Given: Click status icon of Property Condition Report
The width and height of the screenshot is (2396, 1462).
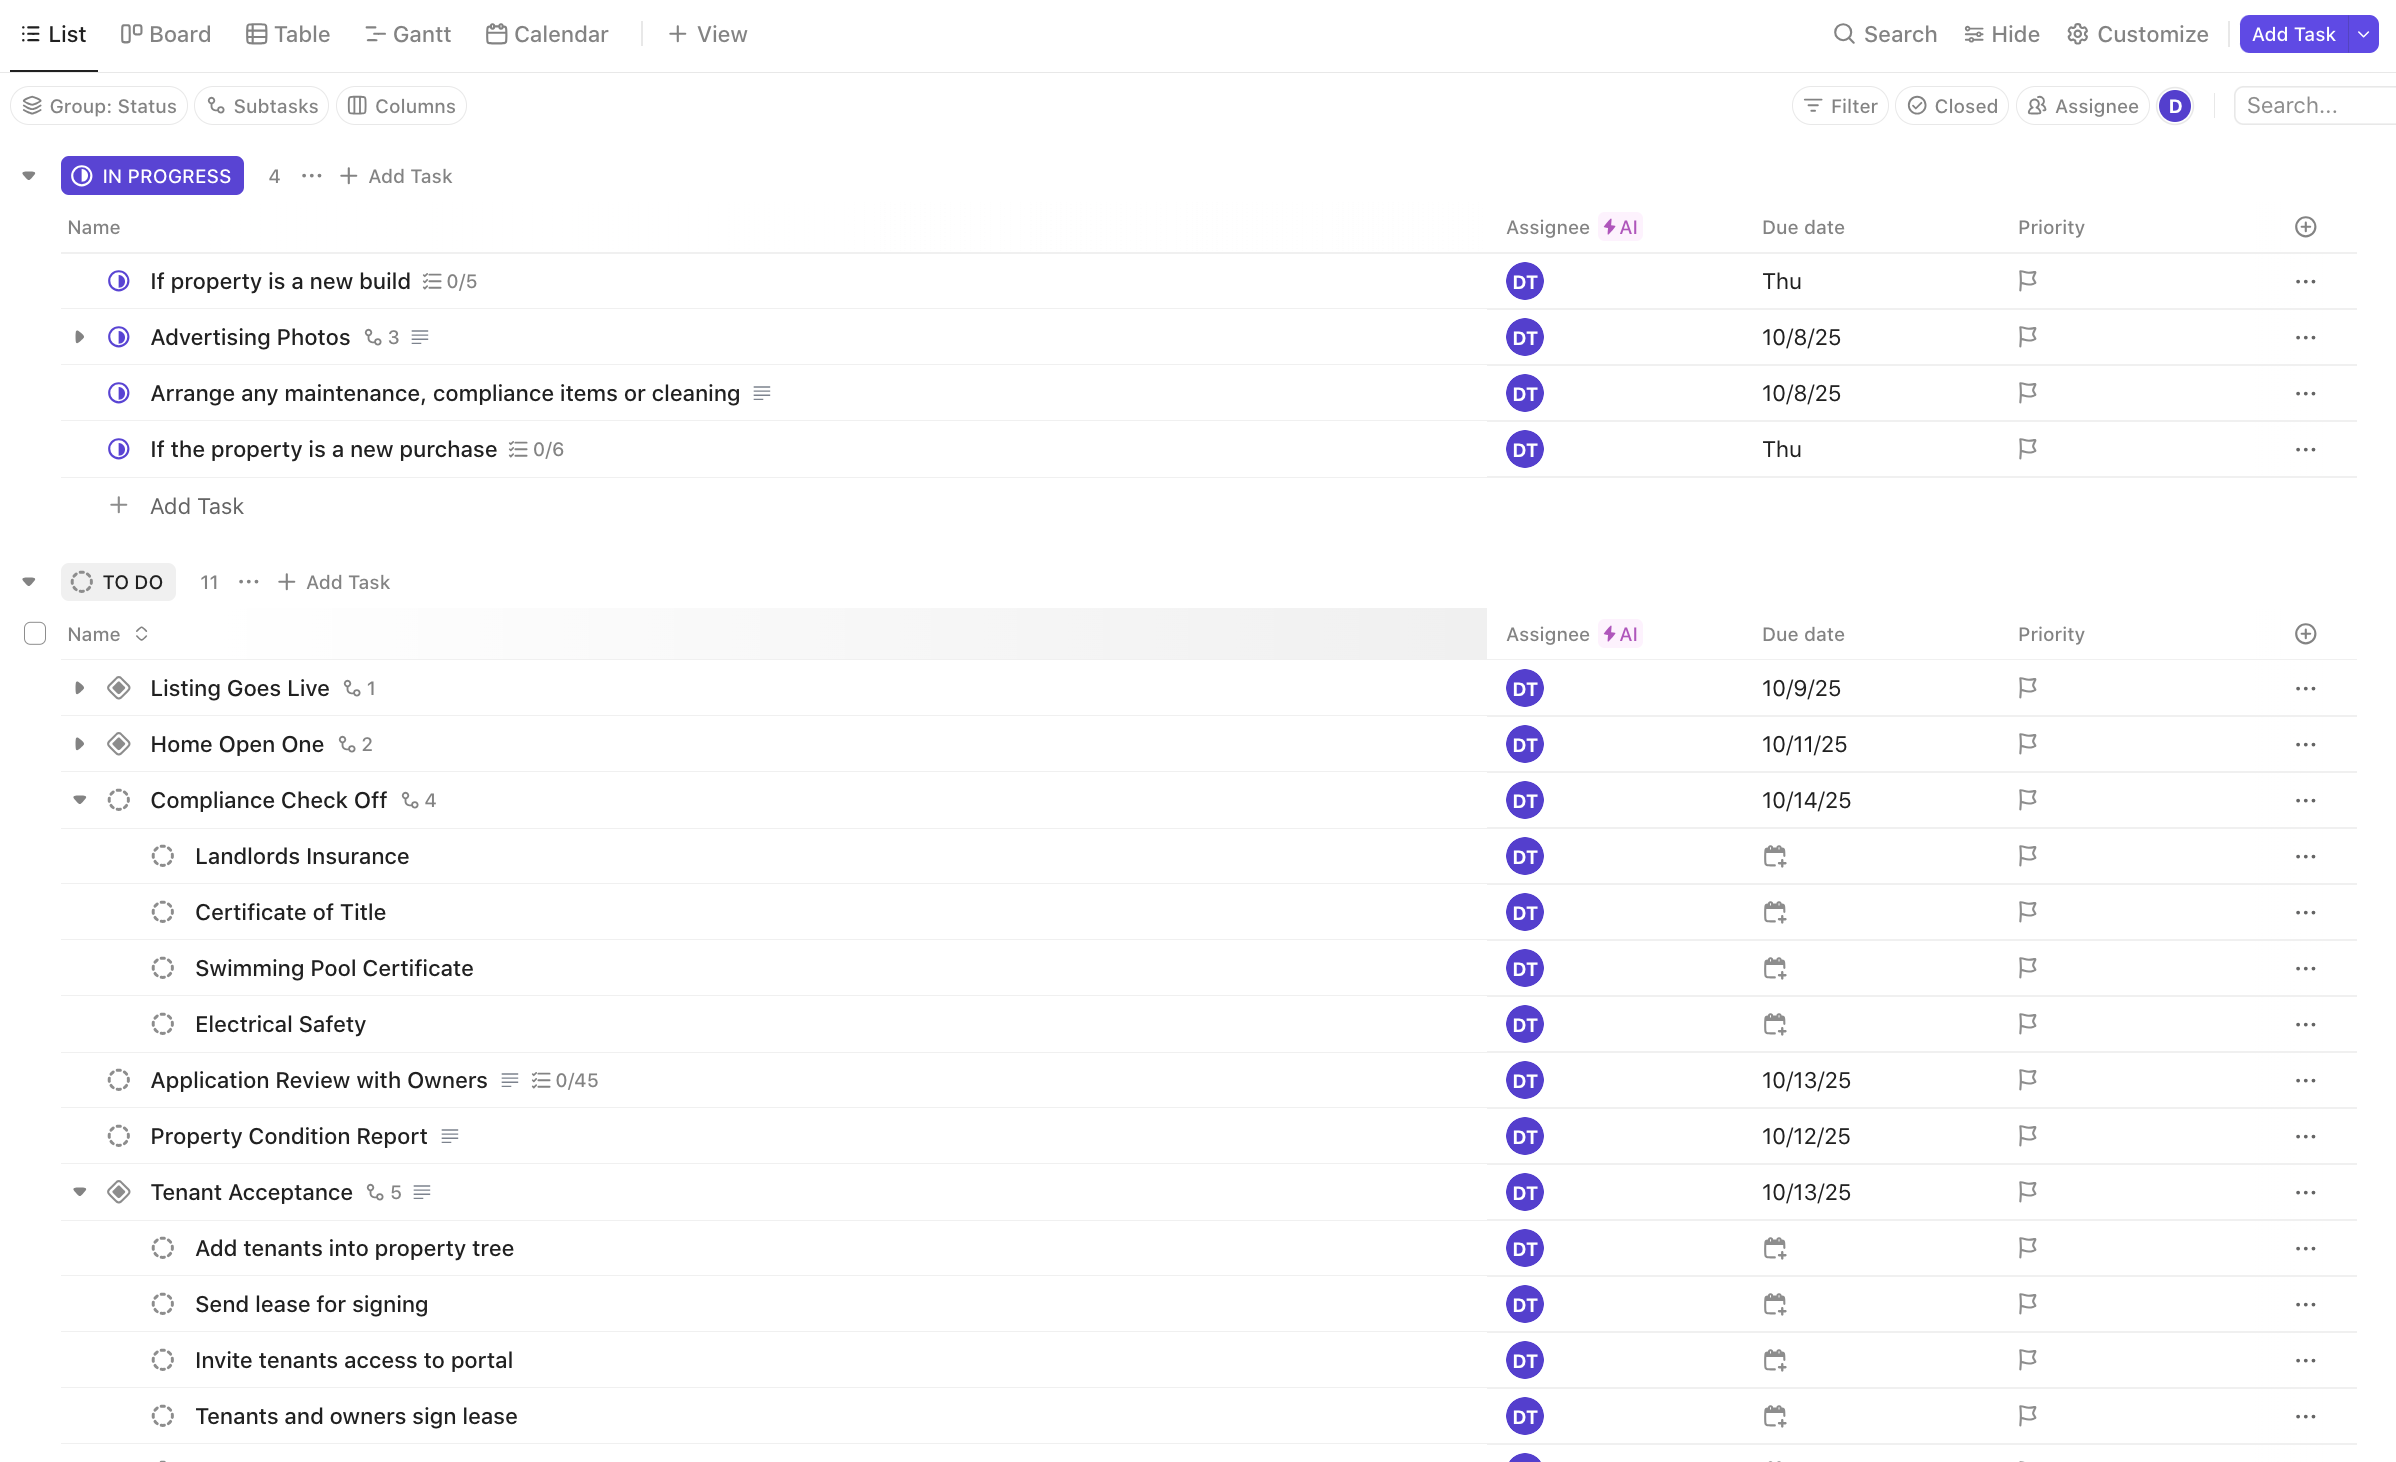Looking at the screenshot, I should [x=119, y=1136].
